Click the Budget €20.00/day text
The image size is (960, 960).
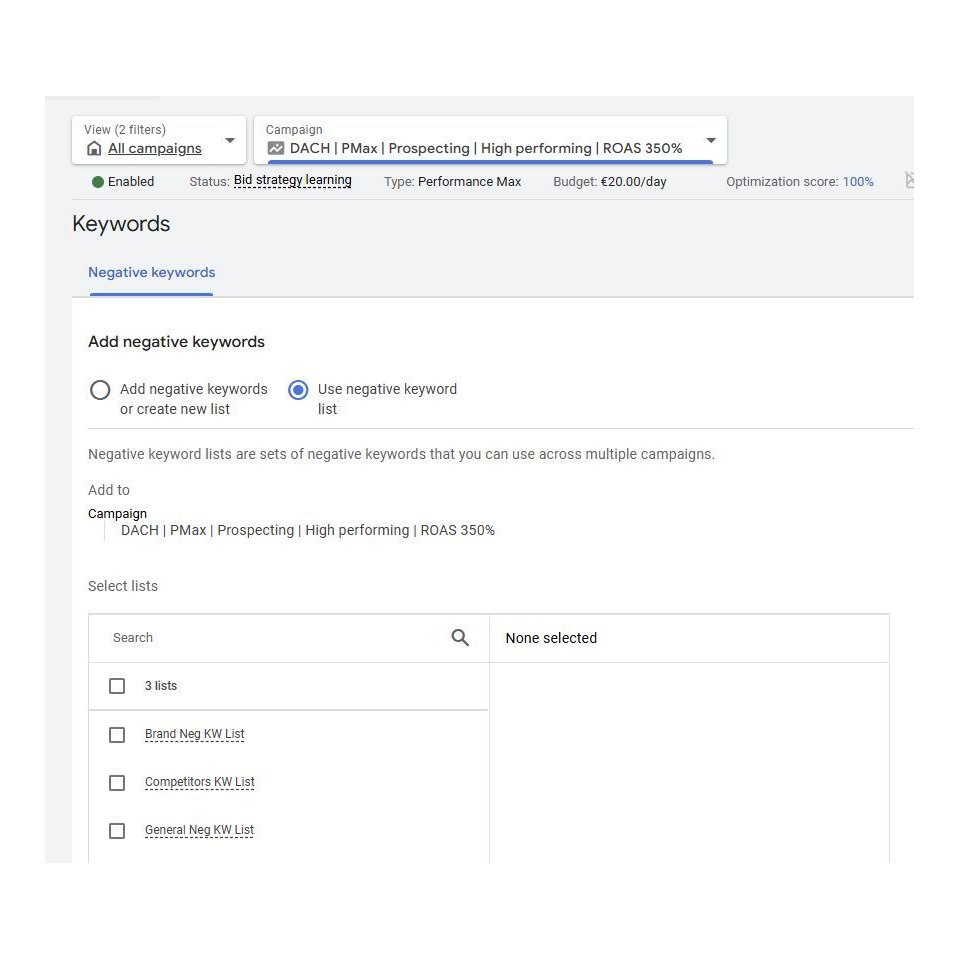(610, 182)
